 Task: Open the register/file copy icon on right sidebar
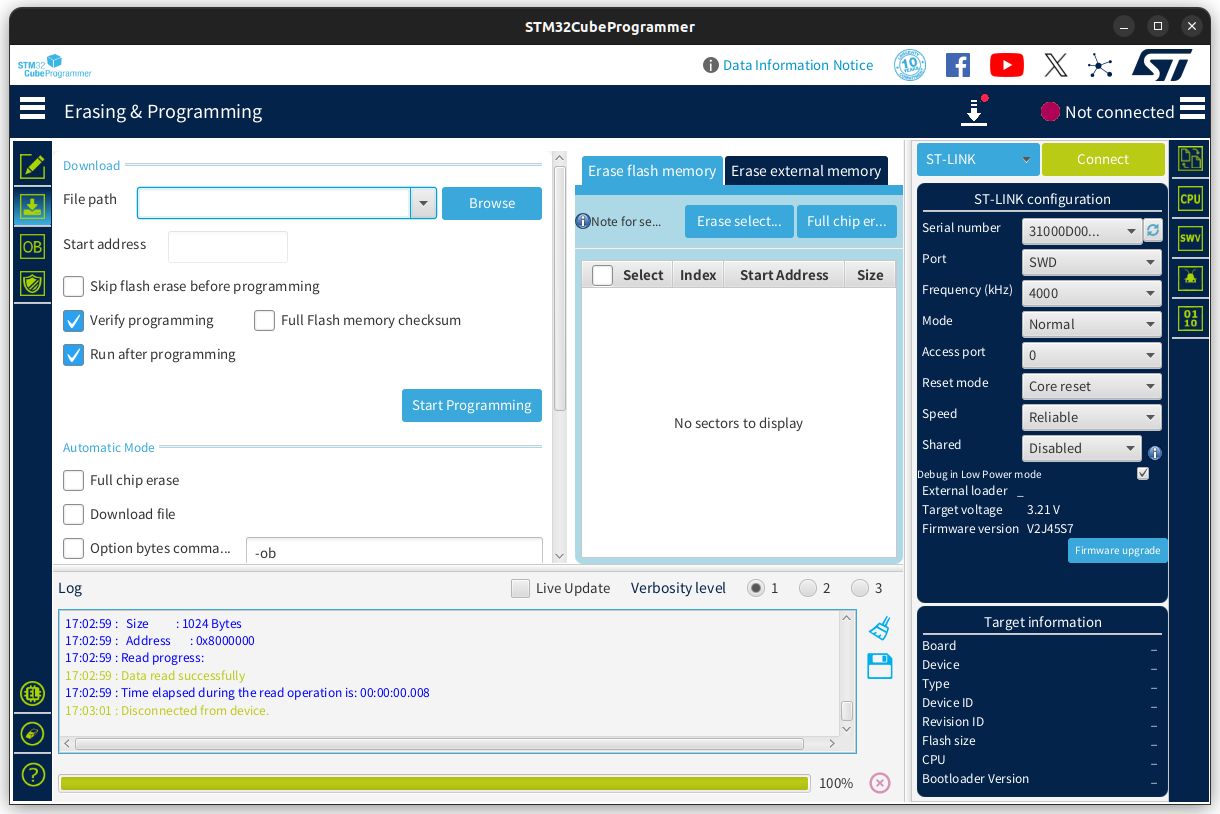pos(1190,158)
